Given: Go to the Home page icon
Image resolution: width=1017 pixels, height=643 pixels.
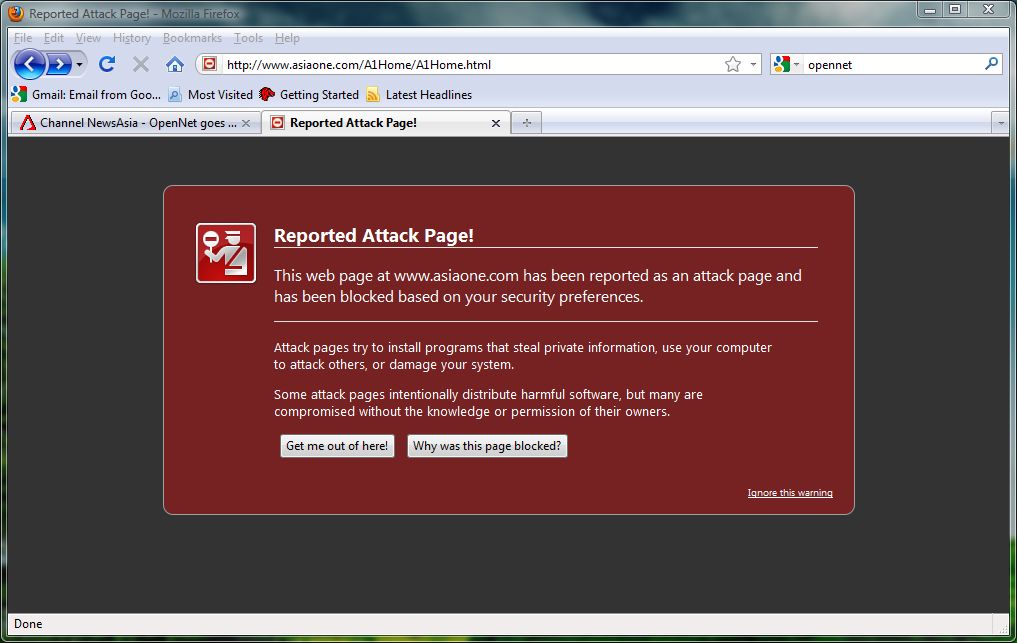Looking at the screenshot, I should [x=175, y=64].
